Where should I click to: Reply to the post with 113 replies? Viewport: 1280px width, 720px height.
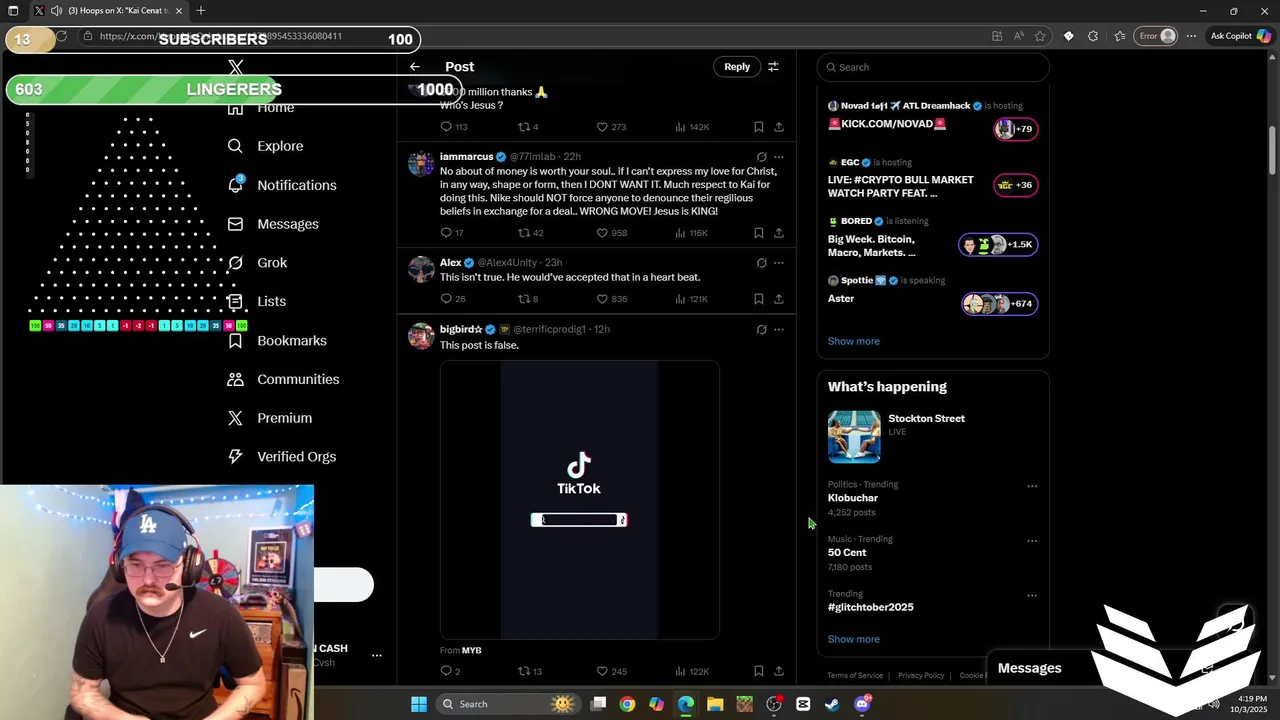(x=454, y=127)
